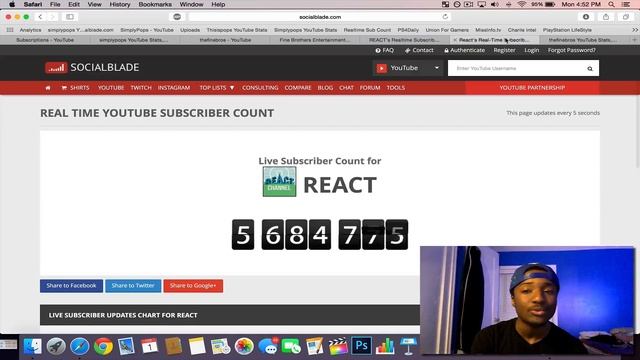Click the AdBlock extension icon in the toolbar
The width and height of the screenshot is (640, 360).
pyautogui.click(x=177, y=17)
